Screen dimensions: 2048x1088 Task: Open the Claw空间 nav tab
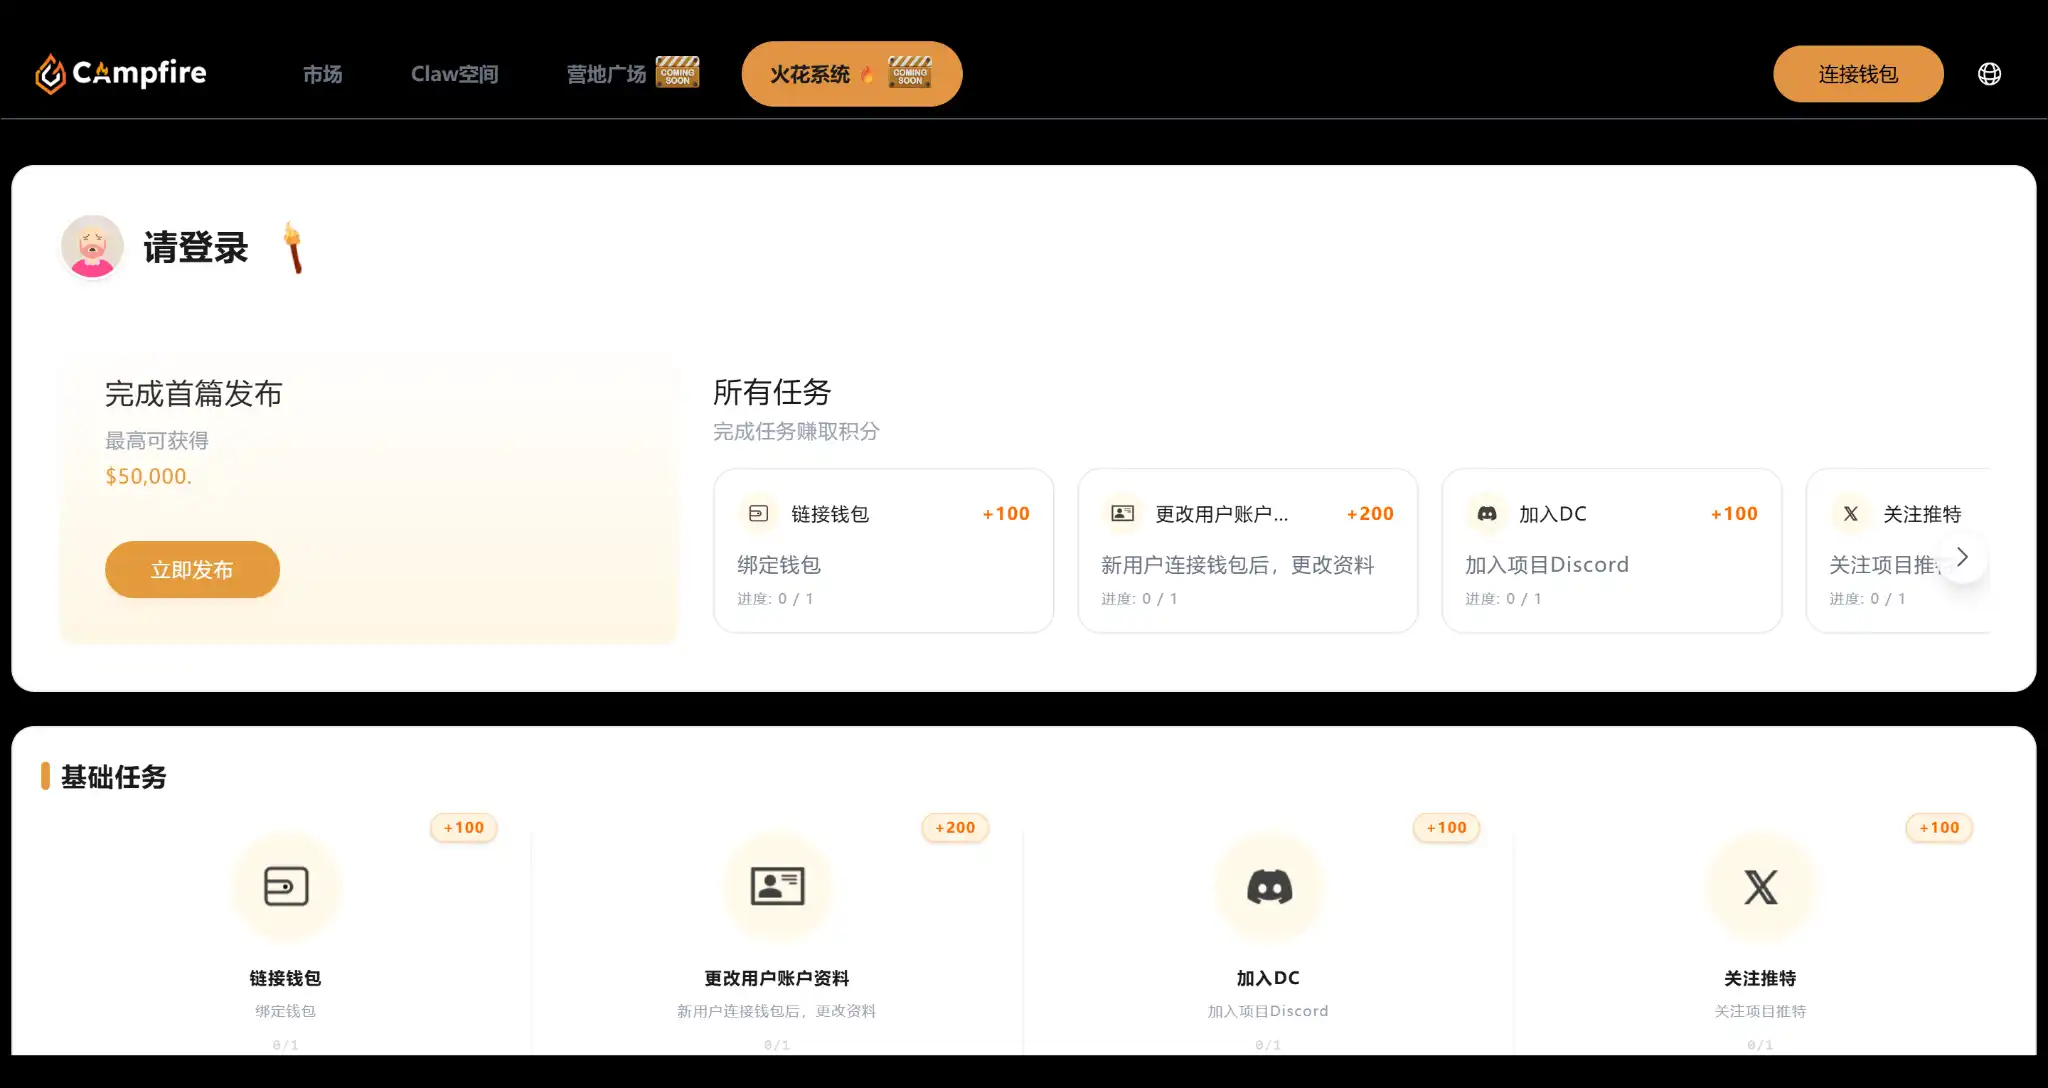tap(454, 74)
